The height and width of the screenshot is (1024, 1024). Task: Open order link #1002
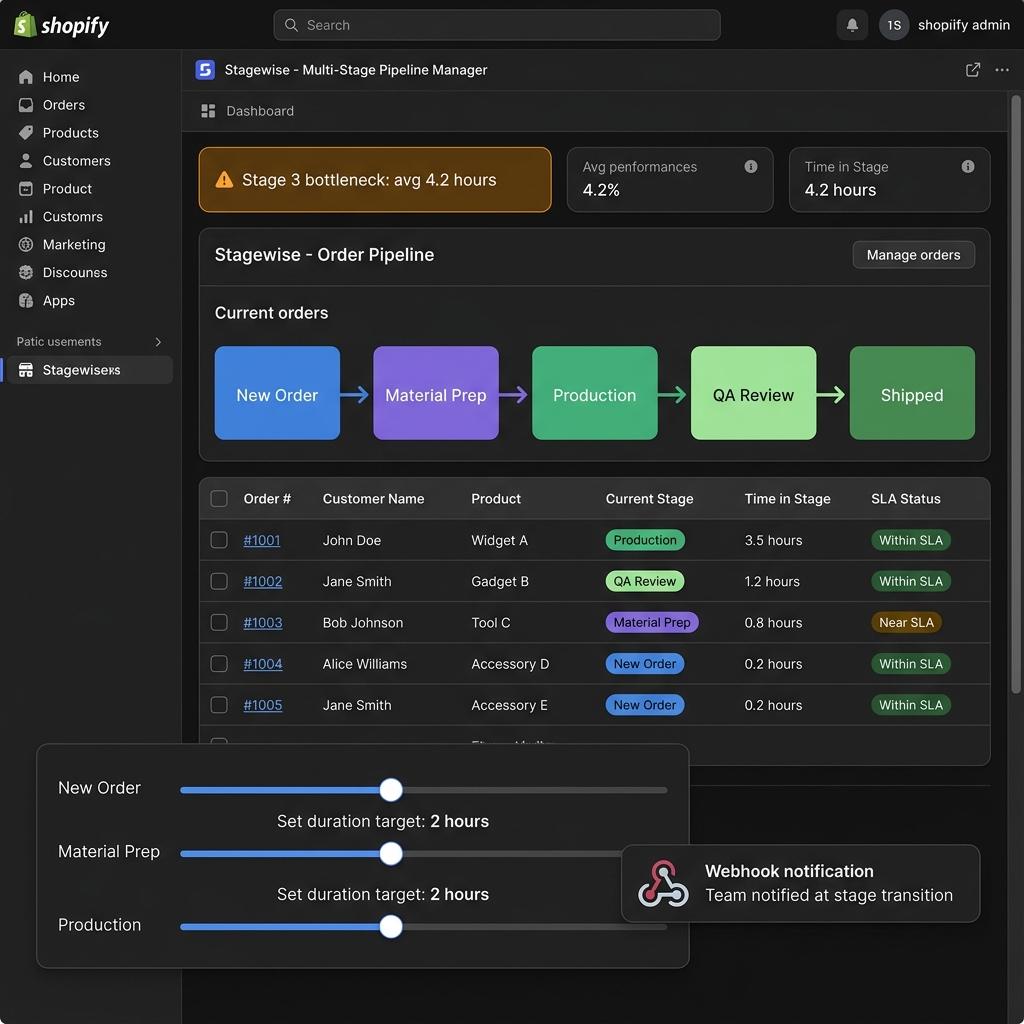point(263,581)
